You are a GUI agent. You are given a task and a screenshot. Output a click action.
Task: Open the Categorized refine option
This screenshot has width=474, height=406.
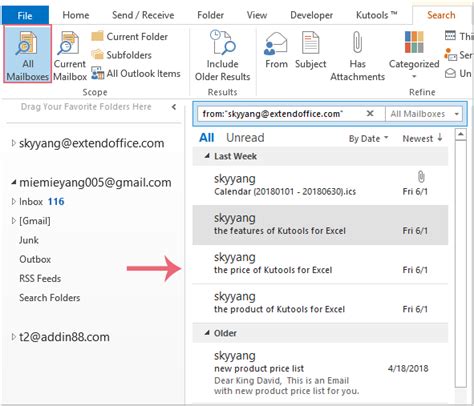(x=414, y=55)
